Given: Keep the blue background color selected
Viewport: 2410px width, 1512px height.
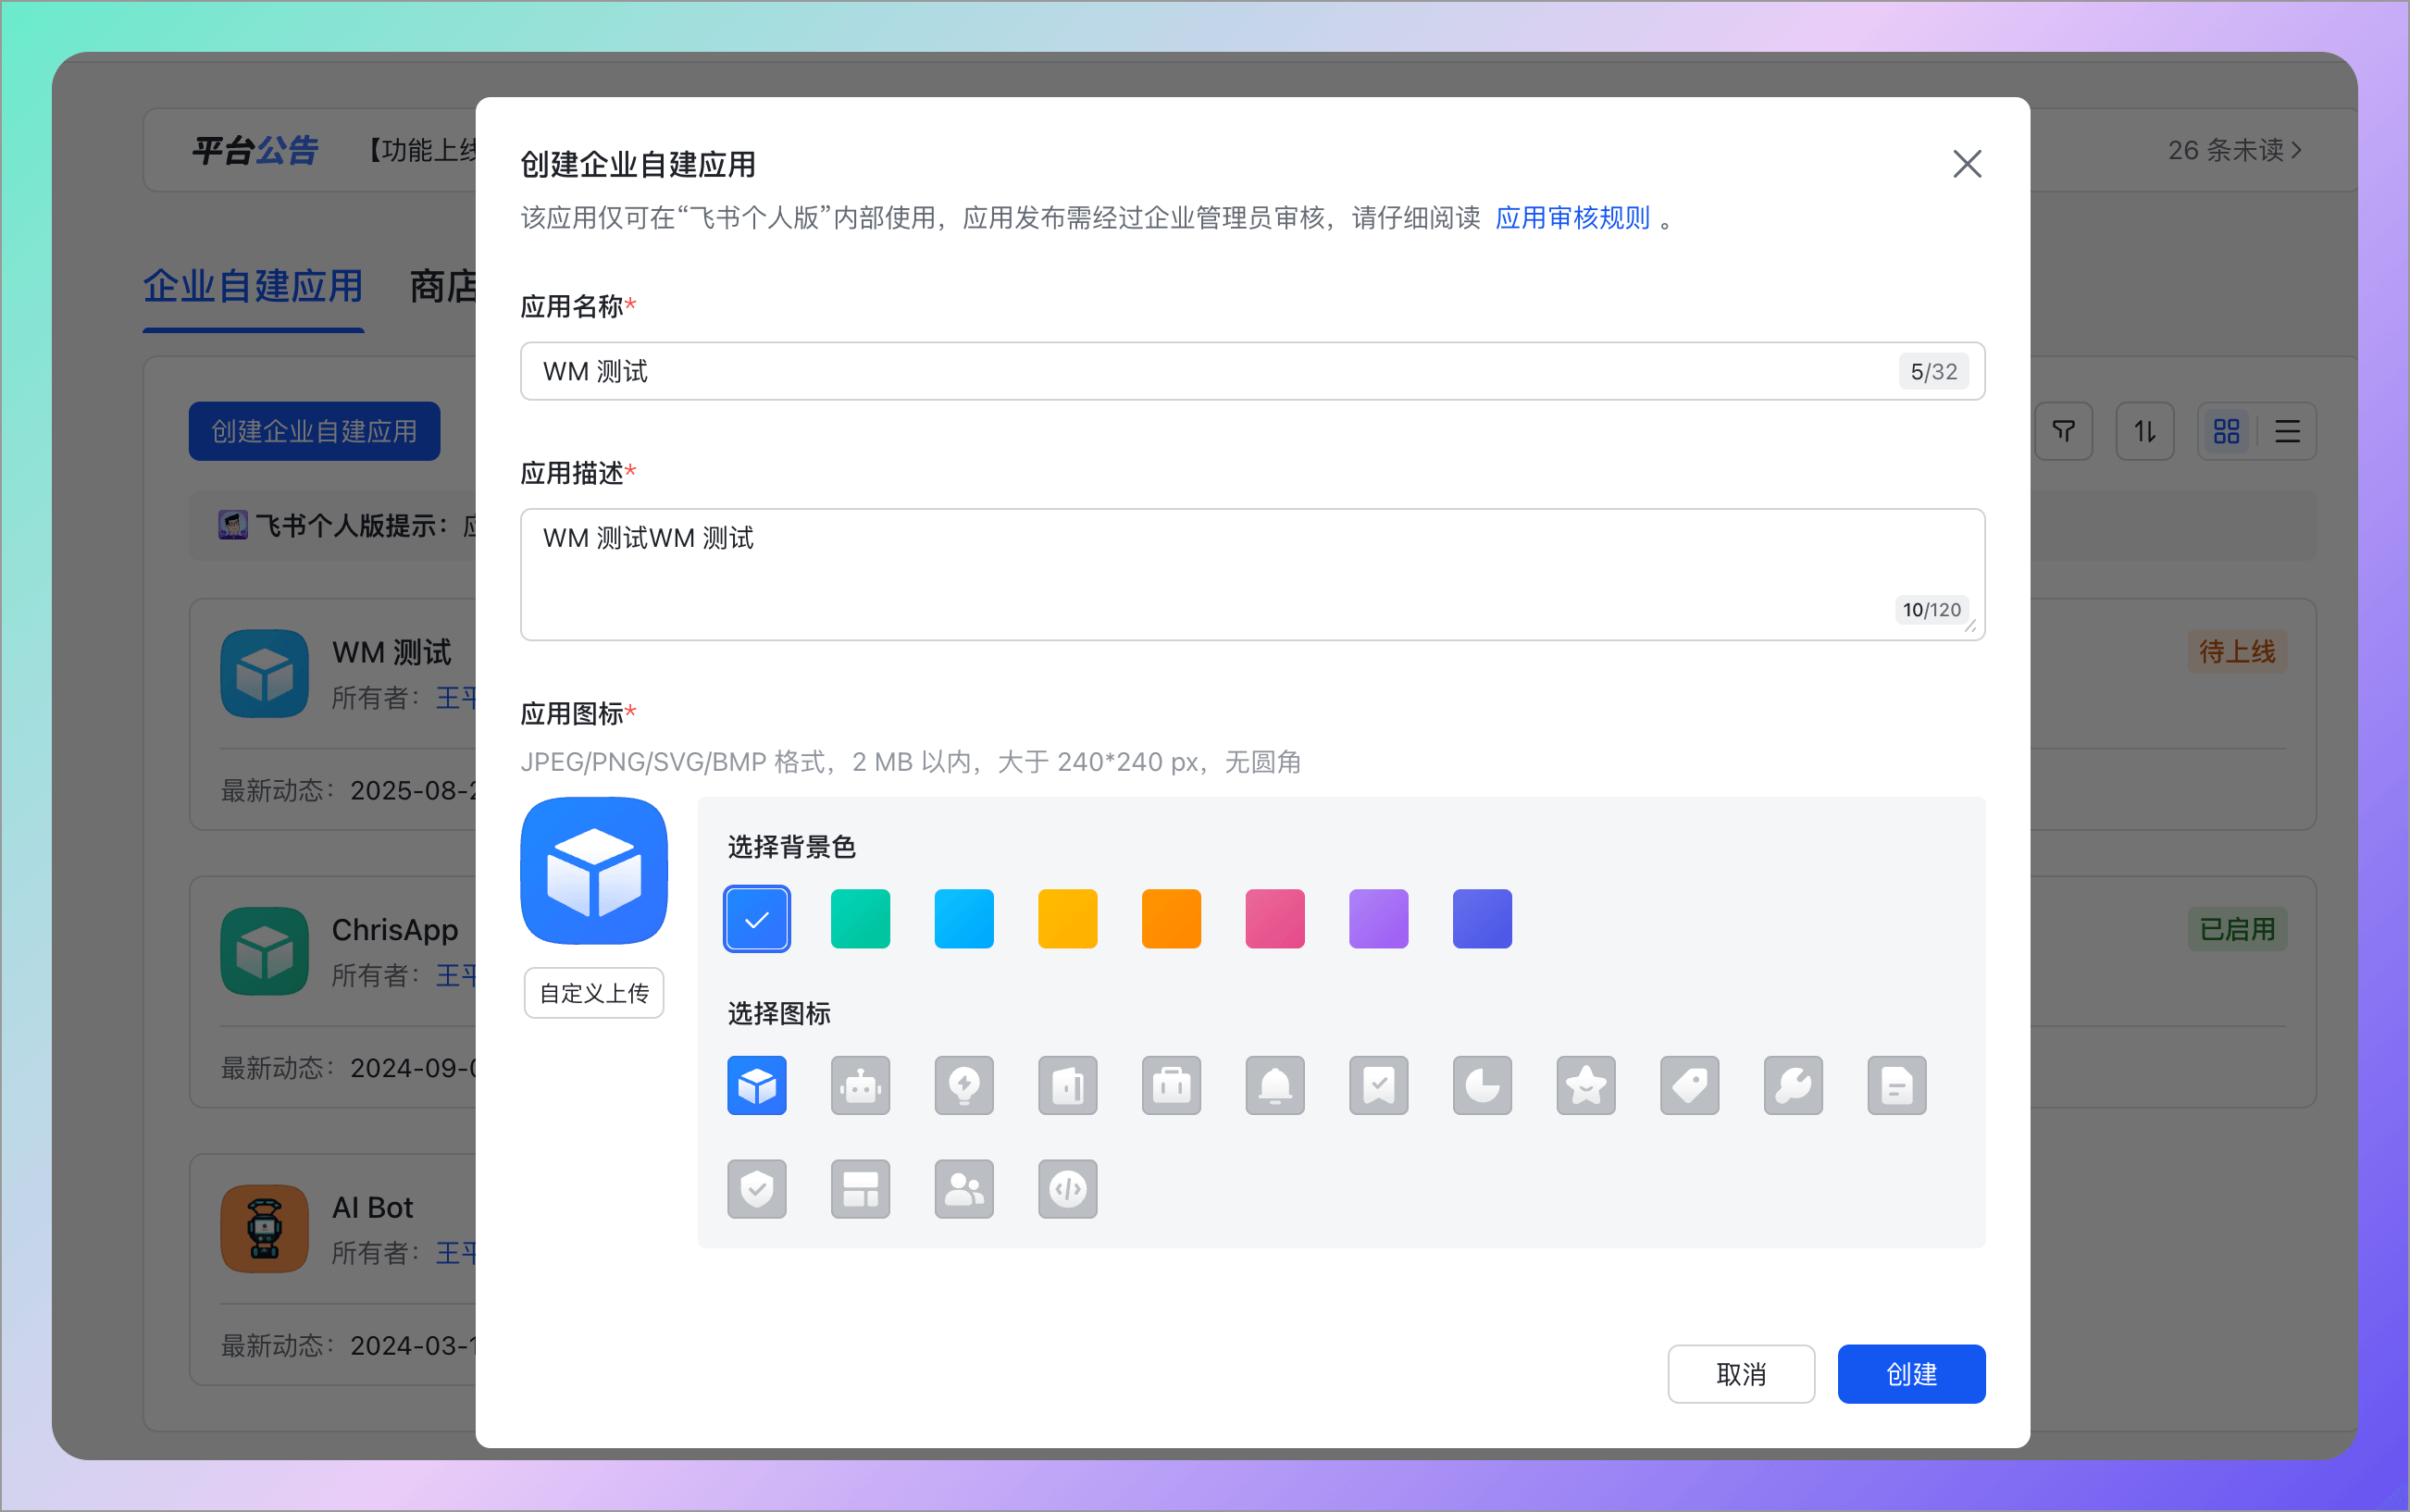Looking at the screenshot, I should [x=757, y=918].
